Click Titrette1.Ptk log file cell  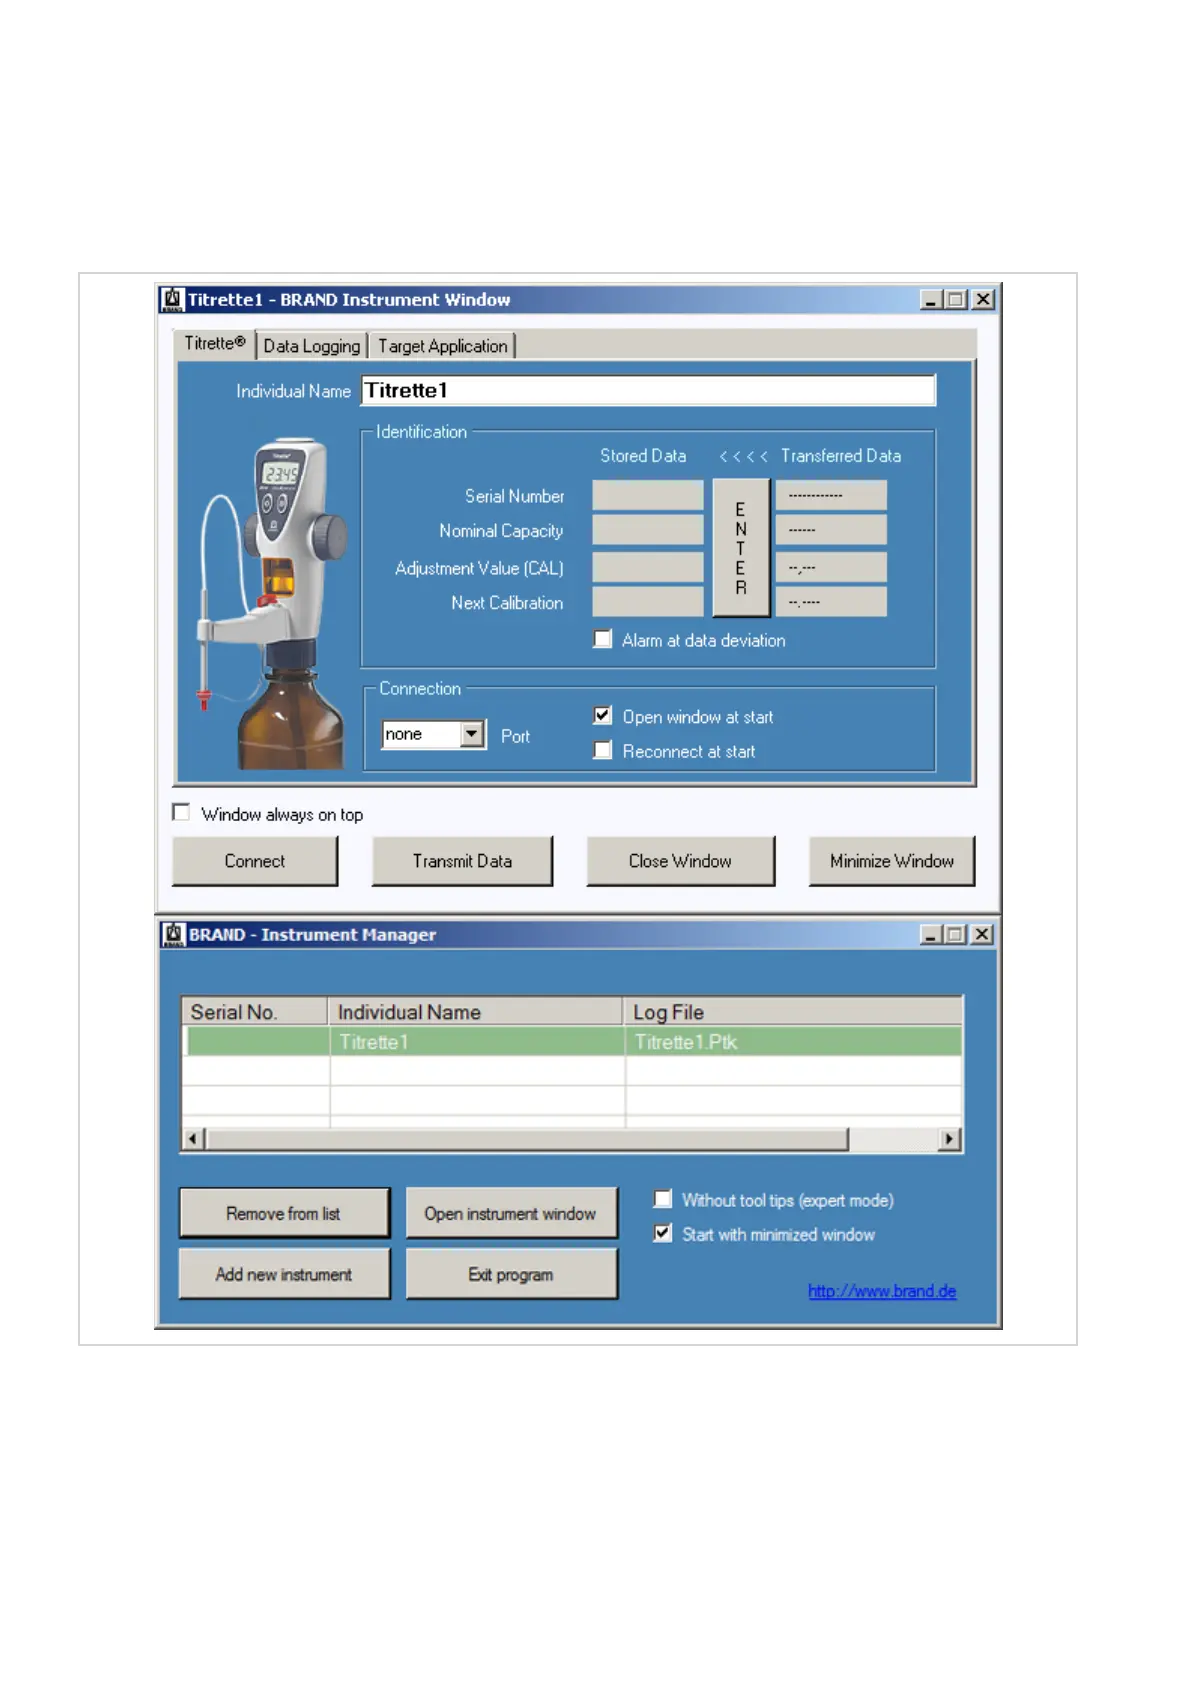(x=793, y=1042)
